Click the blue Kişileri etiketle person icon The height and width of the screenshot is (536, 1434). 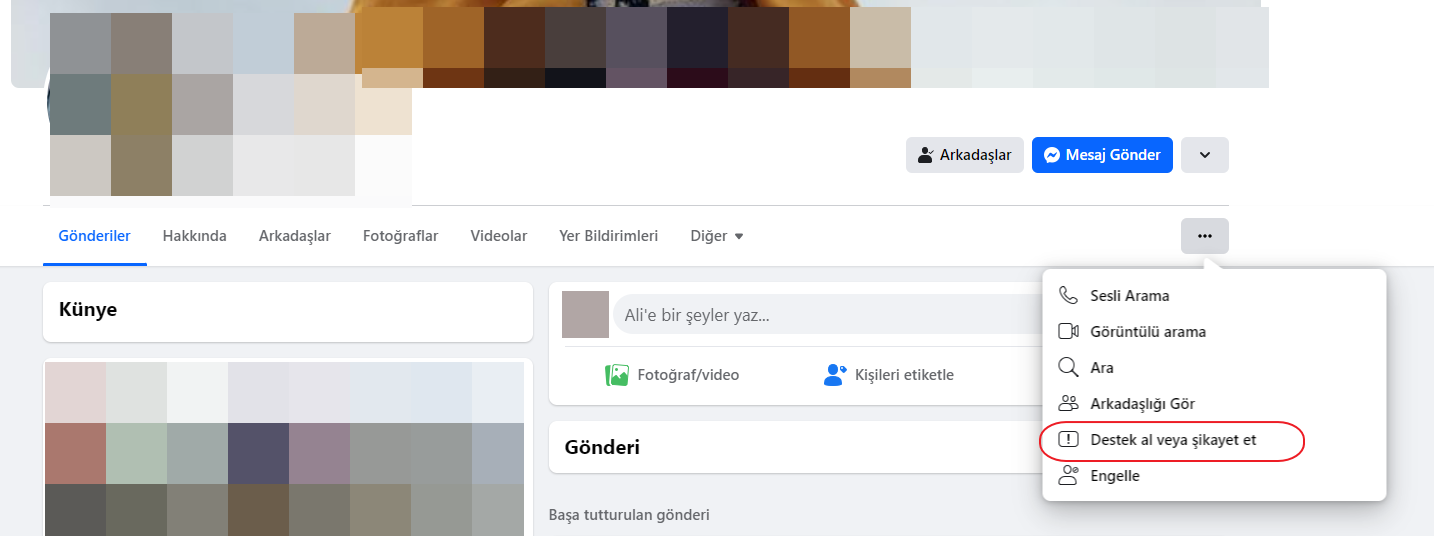[x=835, y=375]
